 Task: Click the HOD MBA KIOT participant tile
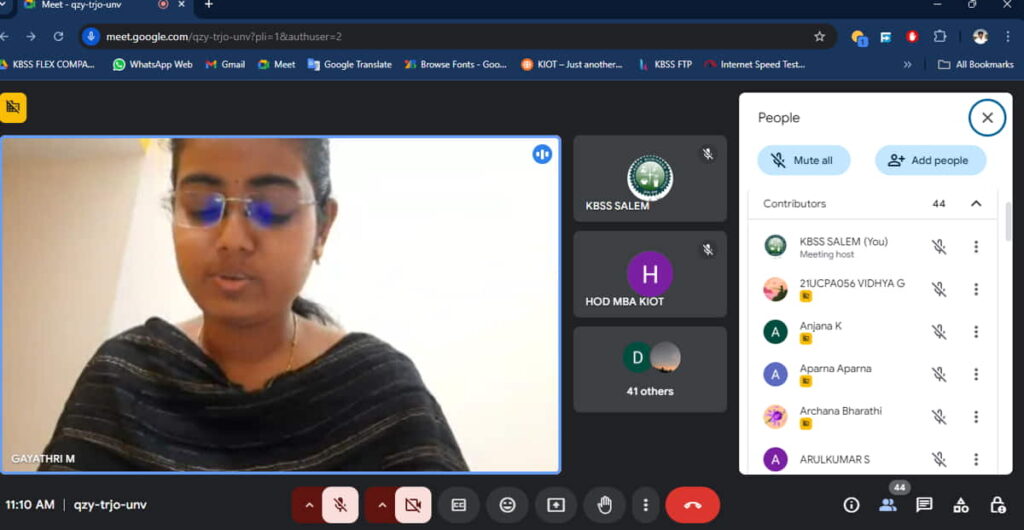coord(650,274)
